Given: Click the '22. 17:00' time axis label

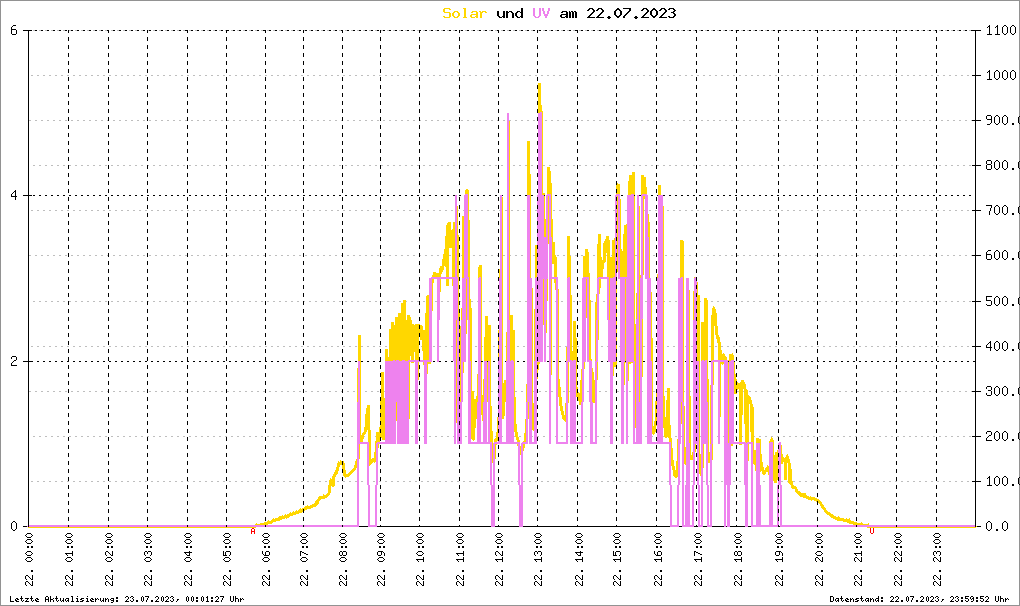Looking at the screenshot, I should (697, 560).
